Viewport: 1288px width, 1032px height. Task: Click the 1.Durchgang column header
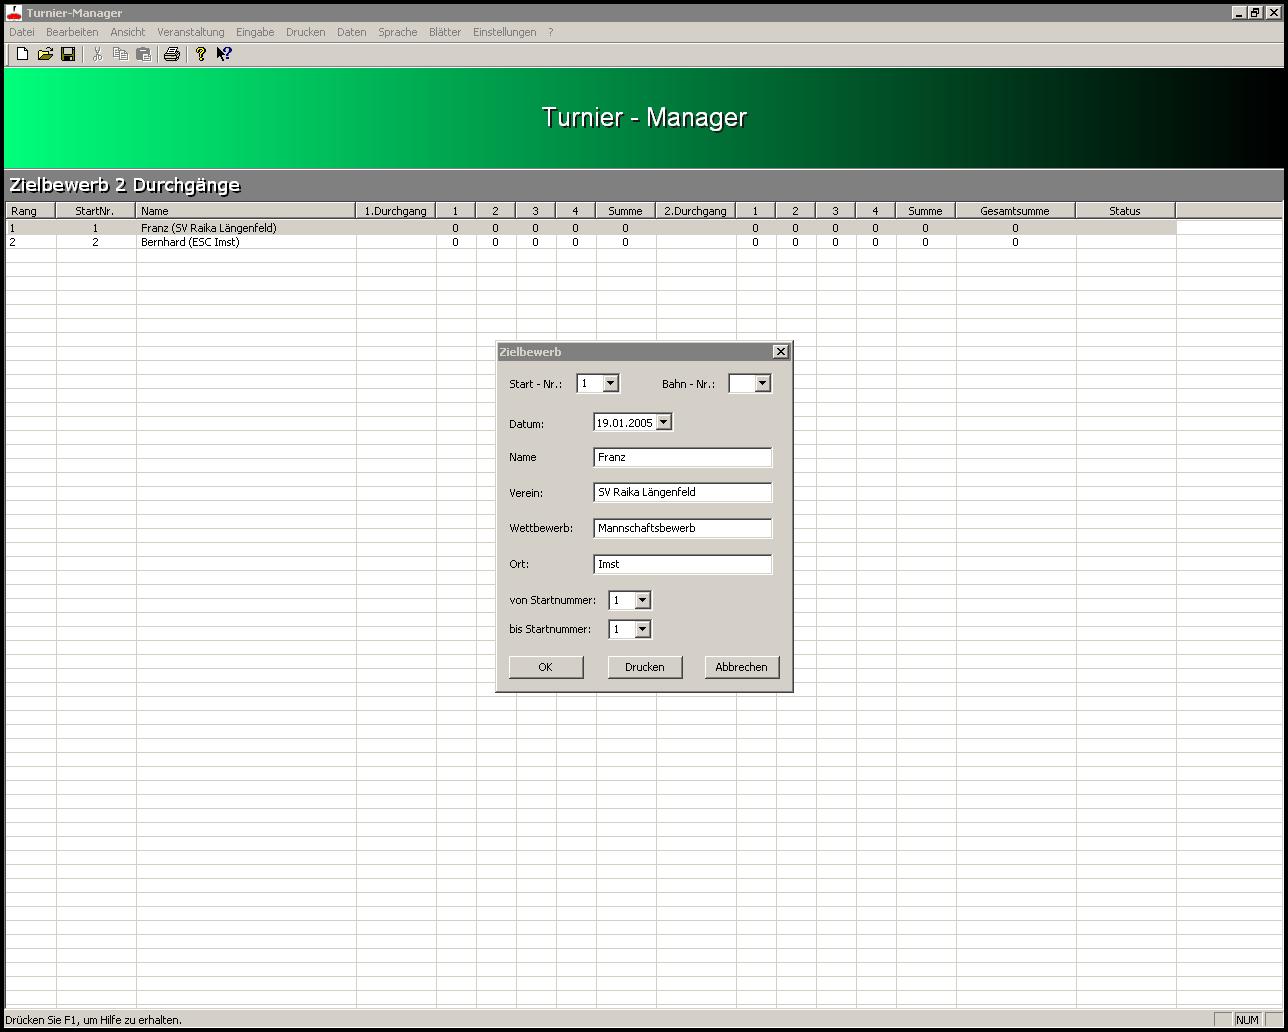(395, 211)
